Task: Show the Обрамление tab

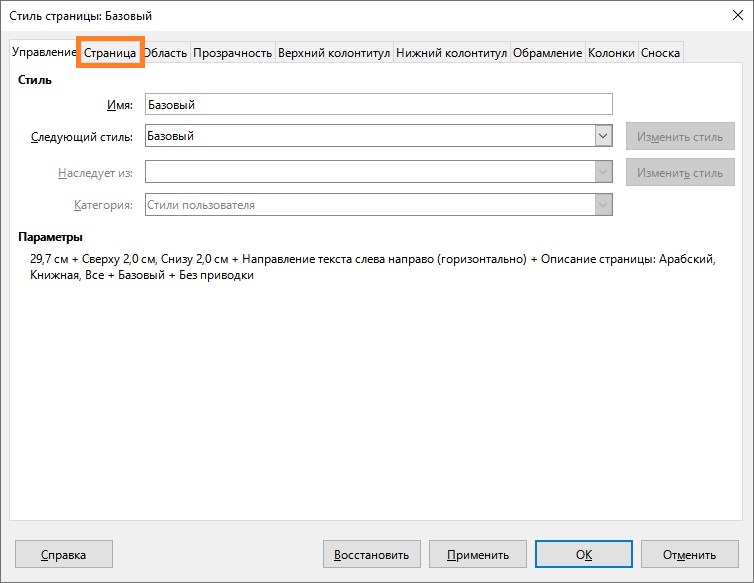Action: point(547,53)
